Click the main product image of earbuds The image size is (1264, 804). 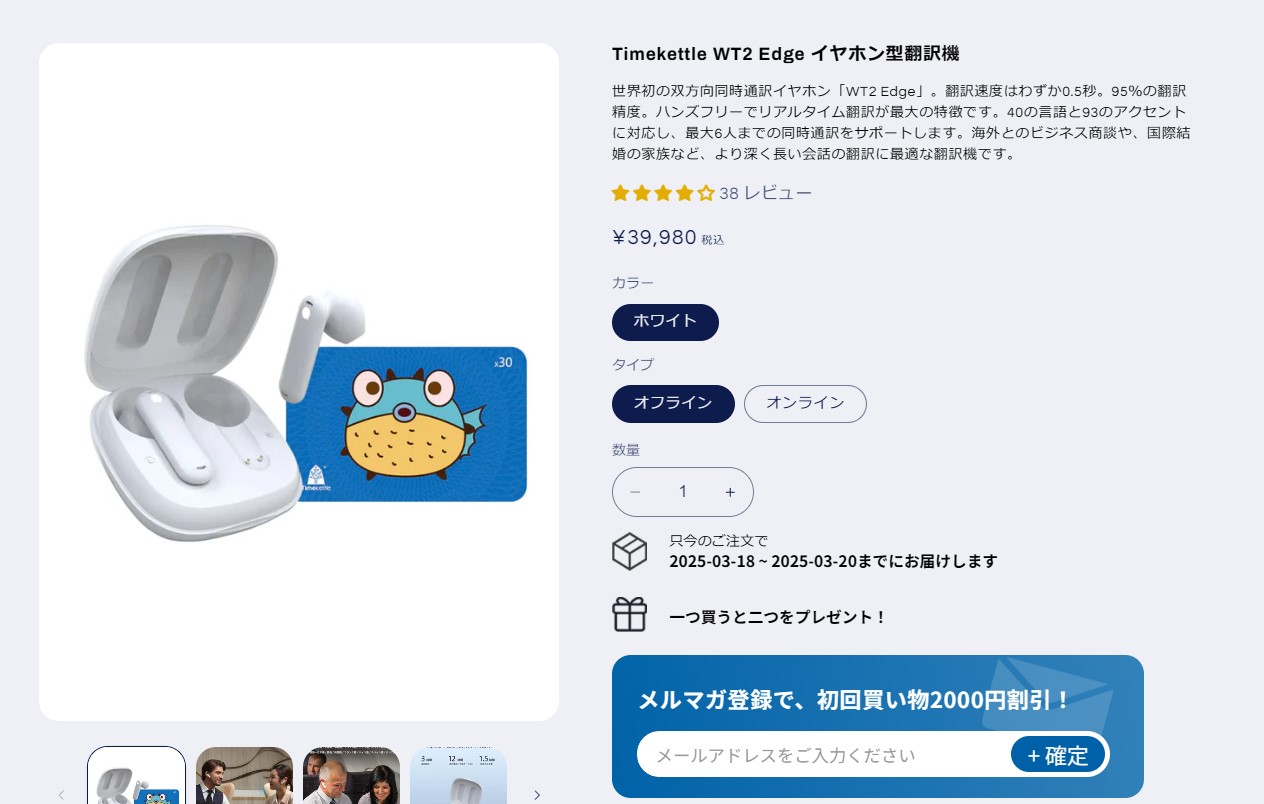[x=299, y=382]
